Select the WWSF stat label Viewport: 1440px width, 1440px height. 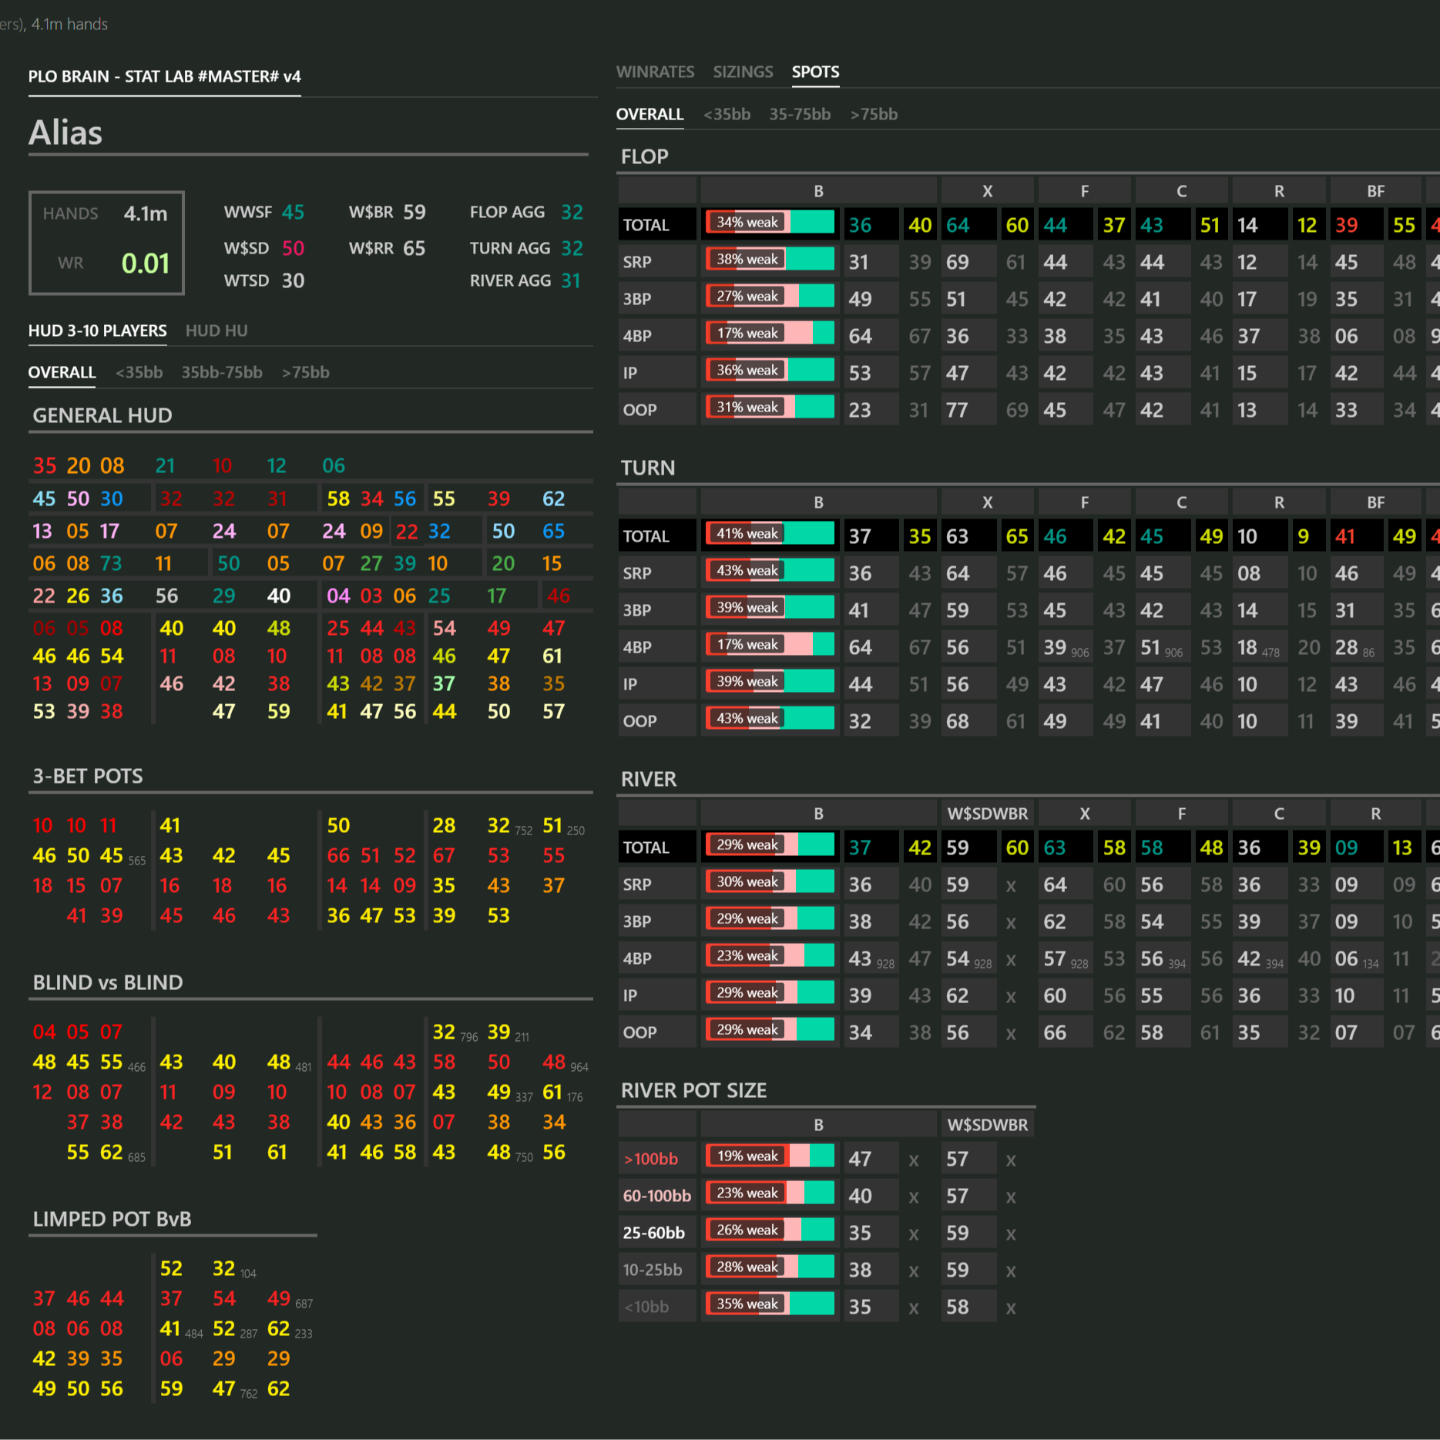(248, 212)
